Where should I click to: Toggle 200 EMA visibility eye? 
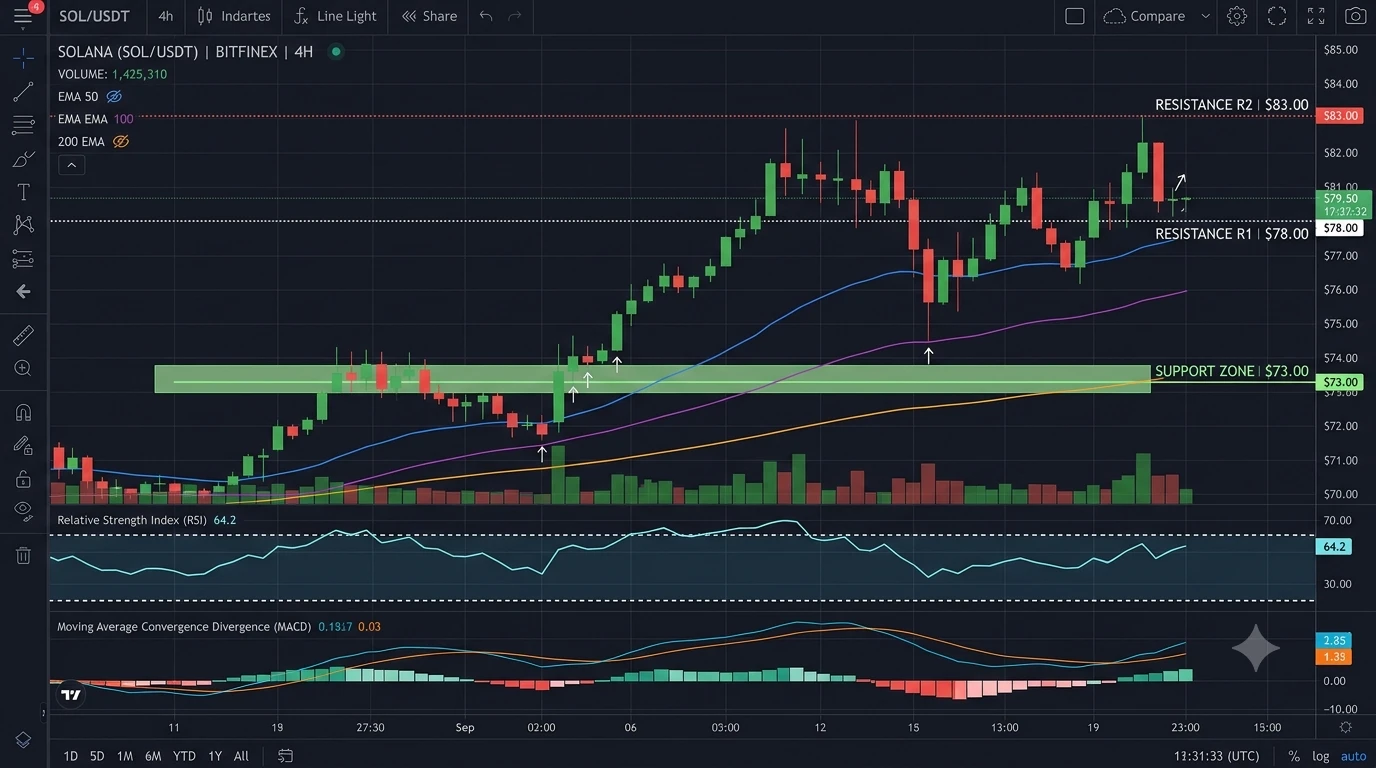(x=121, y=142)
